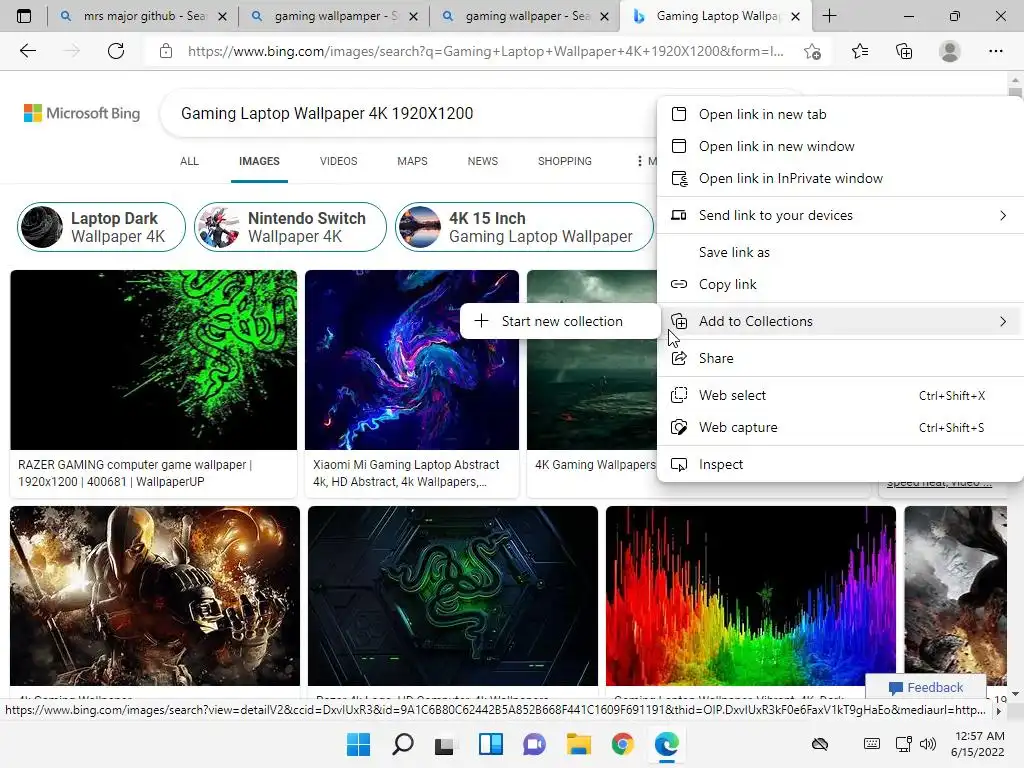Image resolution: width=1024 pixels, height=768 pixels.
Task: Click the Bing search box text
Action: 327,114
